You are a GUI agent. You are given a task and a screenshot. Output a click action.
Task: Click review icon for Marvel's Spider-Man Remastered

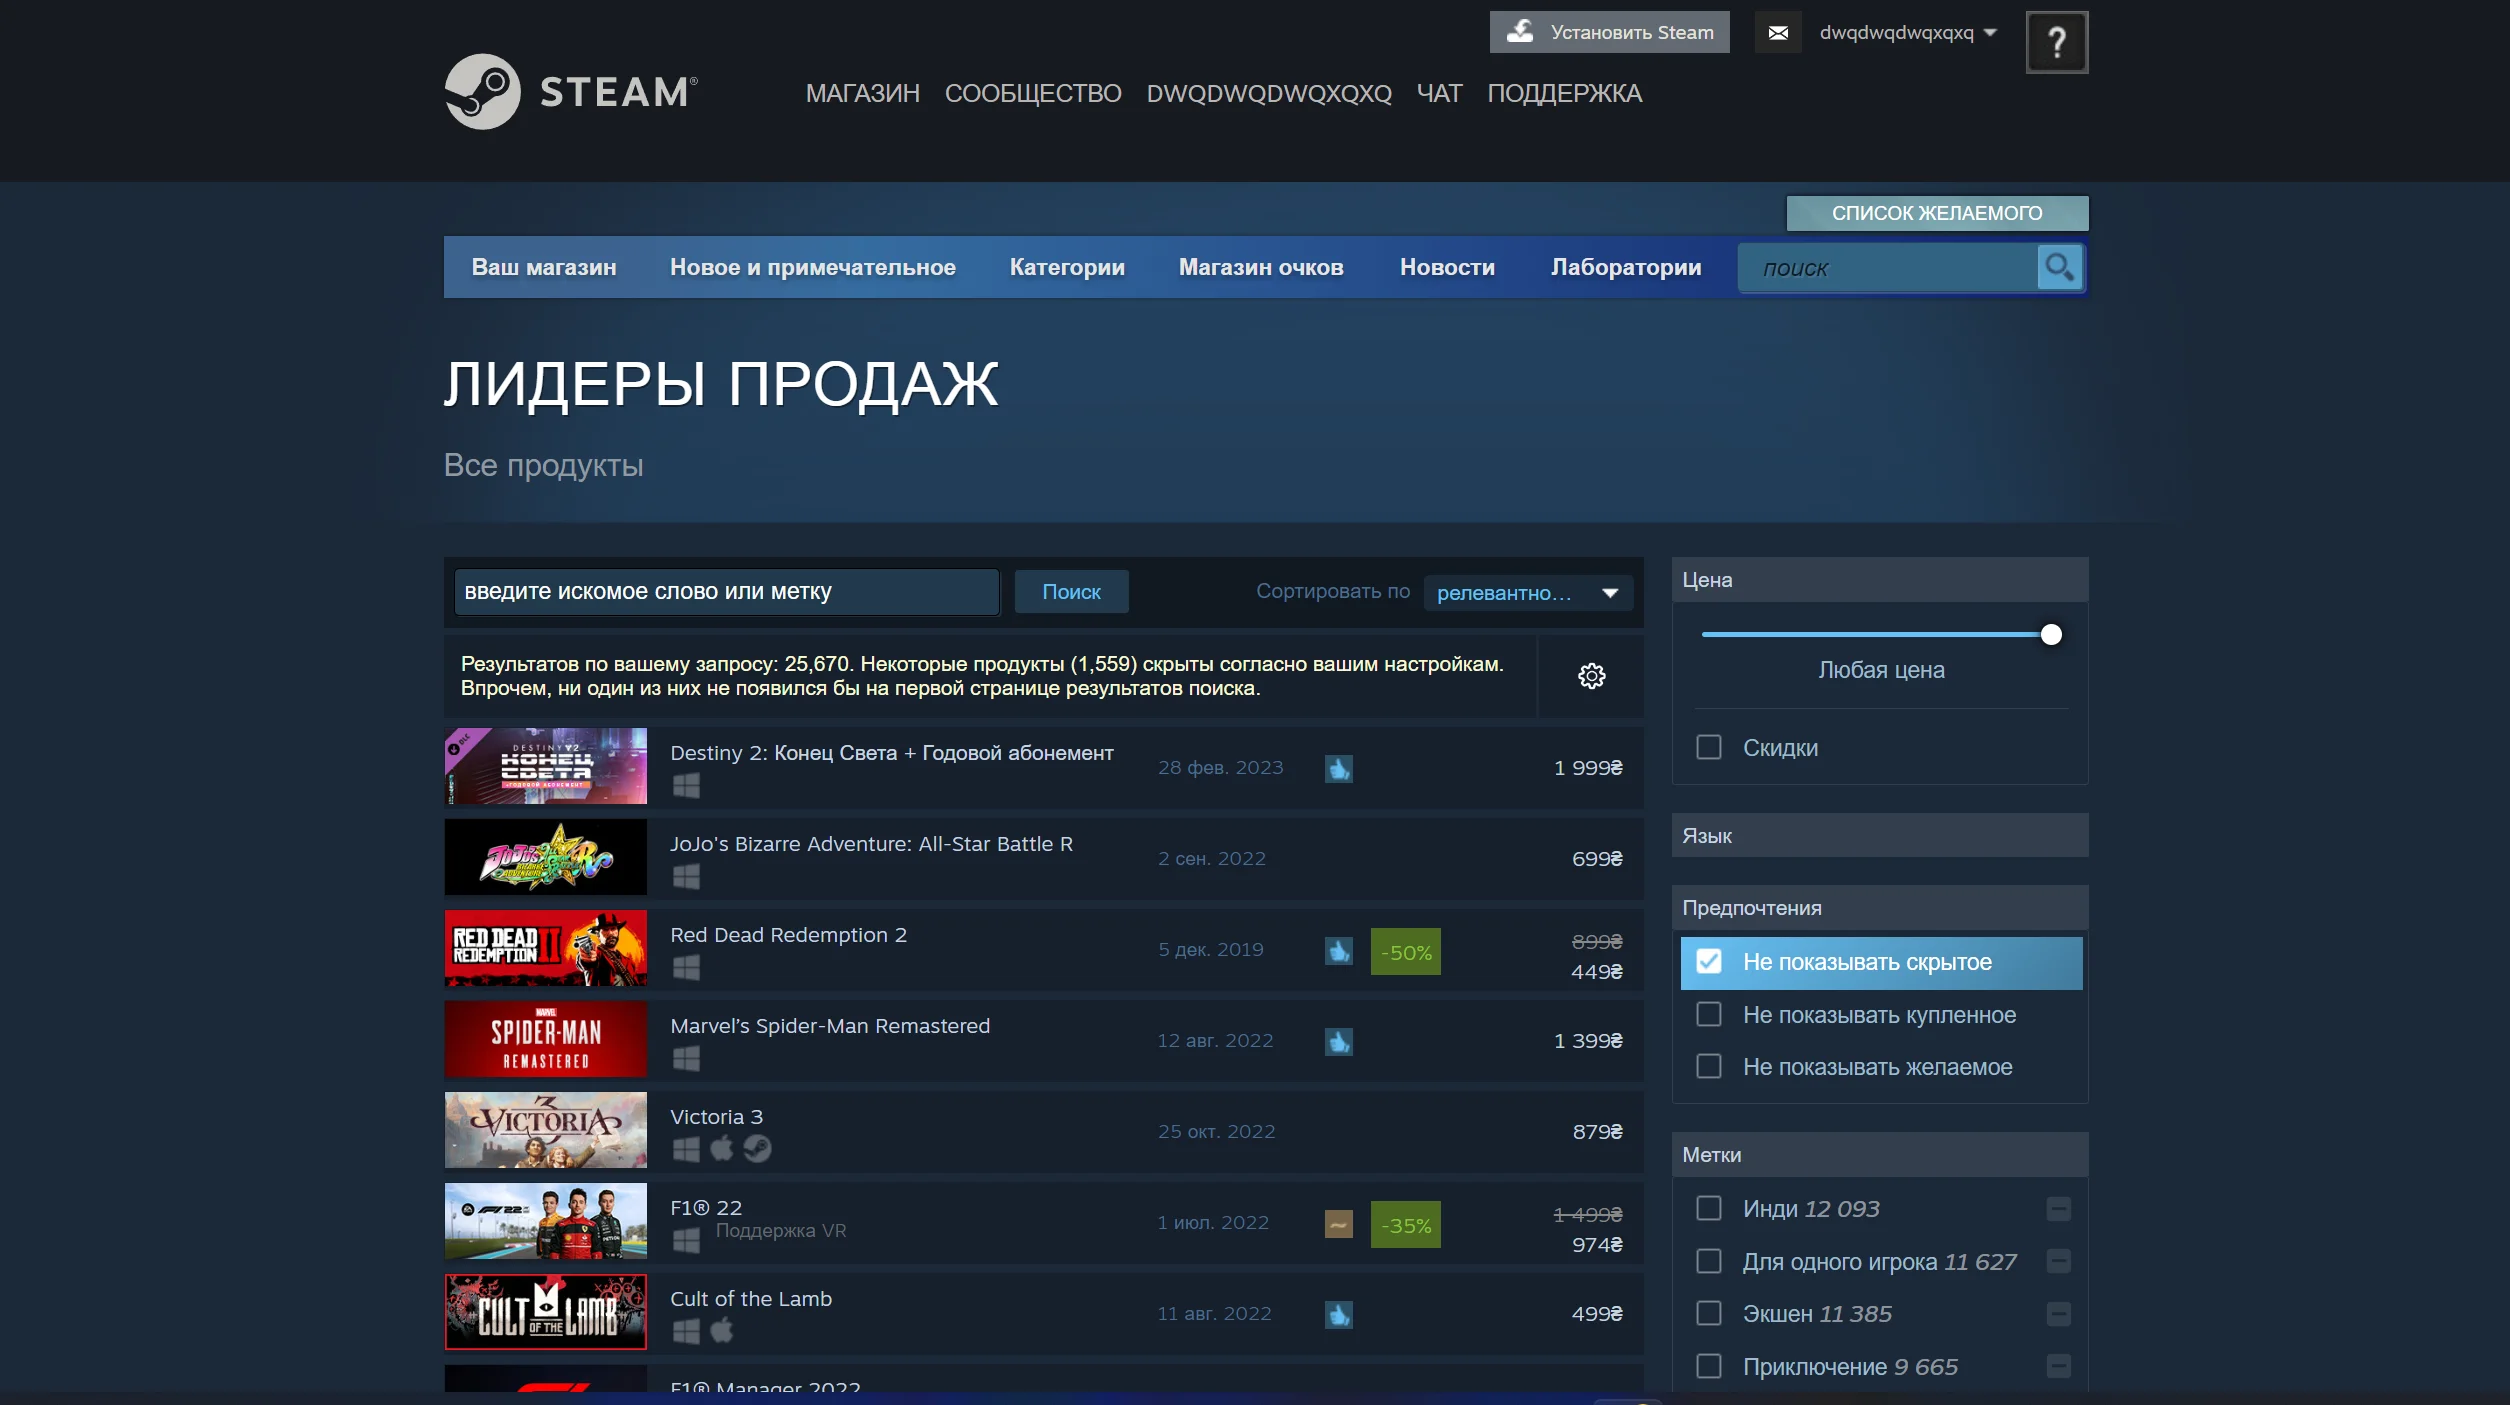pos(1339,1041)
